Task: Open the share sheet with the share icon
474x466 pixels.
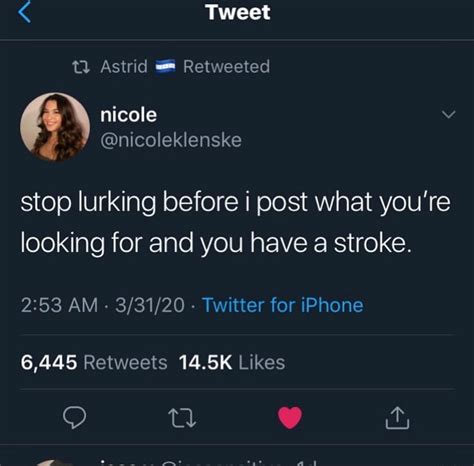Action: click(397, 417)
